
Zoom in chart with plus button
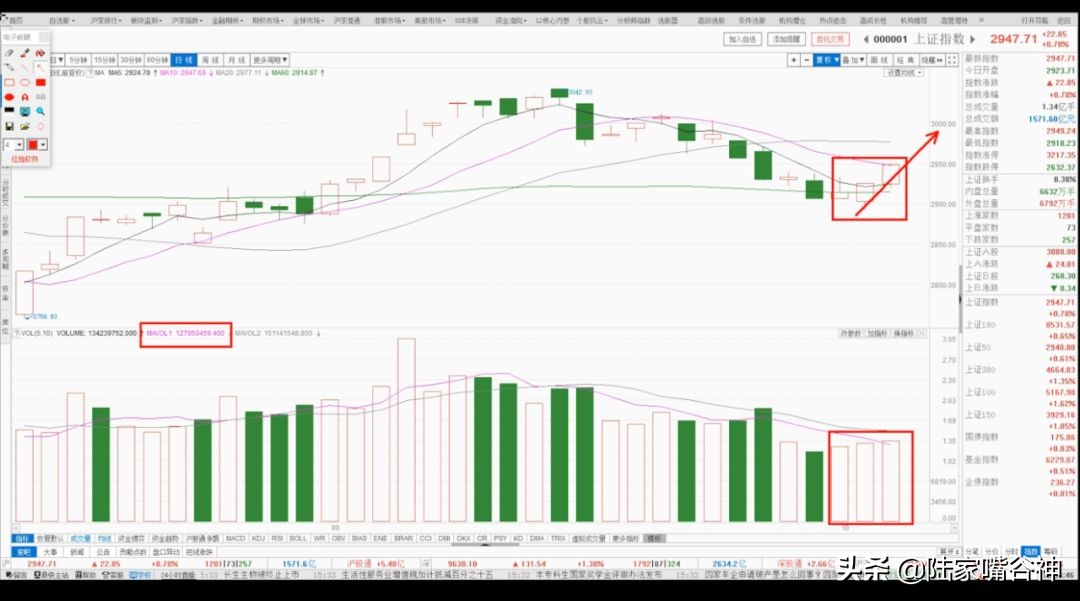pyautogui.click(x=793, y=60)
